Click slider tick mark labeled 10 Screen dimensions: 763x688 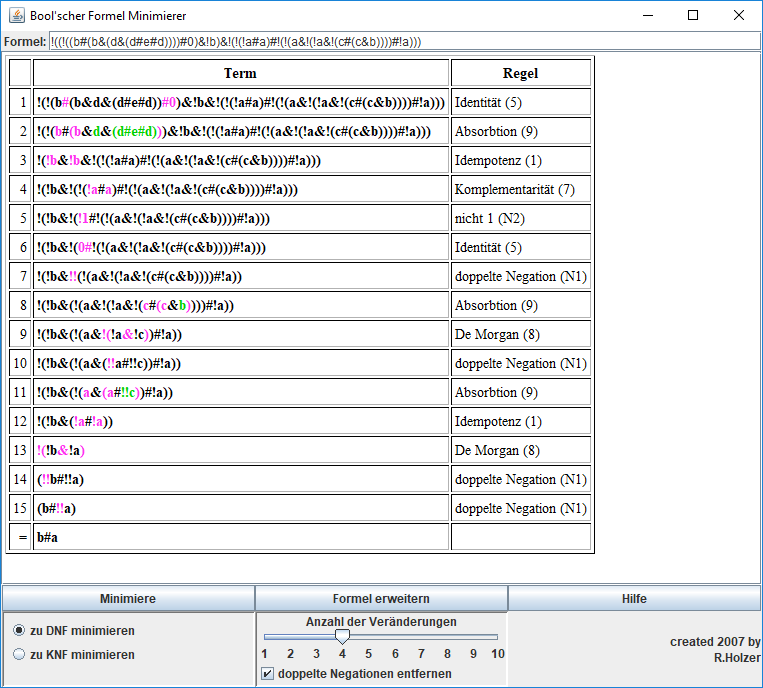pos(497,653)
